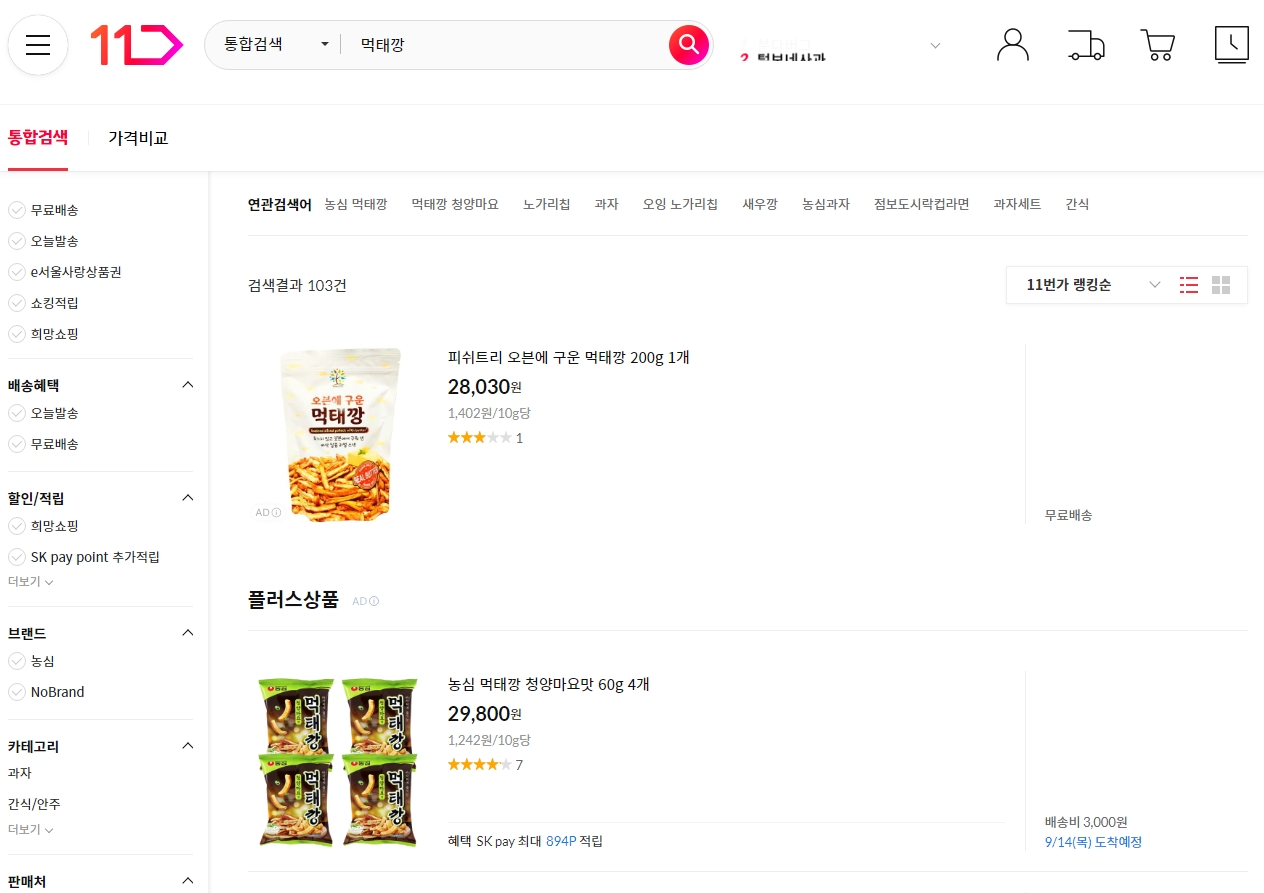Enable the 무료배송 filter checkbox
1264x893 pixels.
(17, 210)
